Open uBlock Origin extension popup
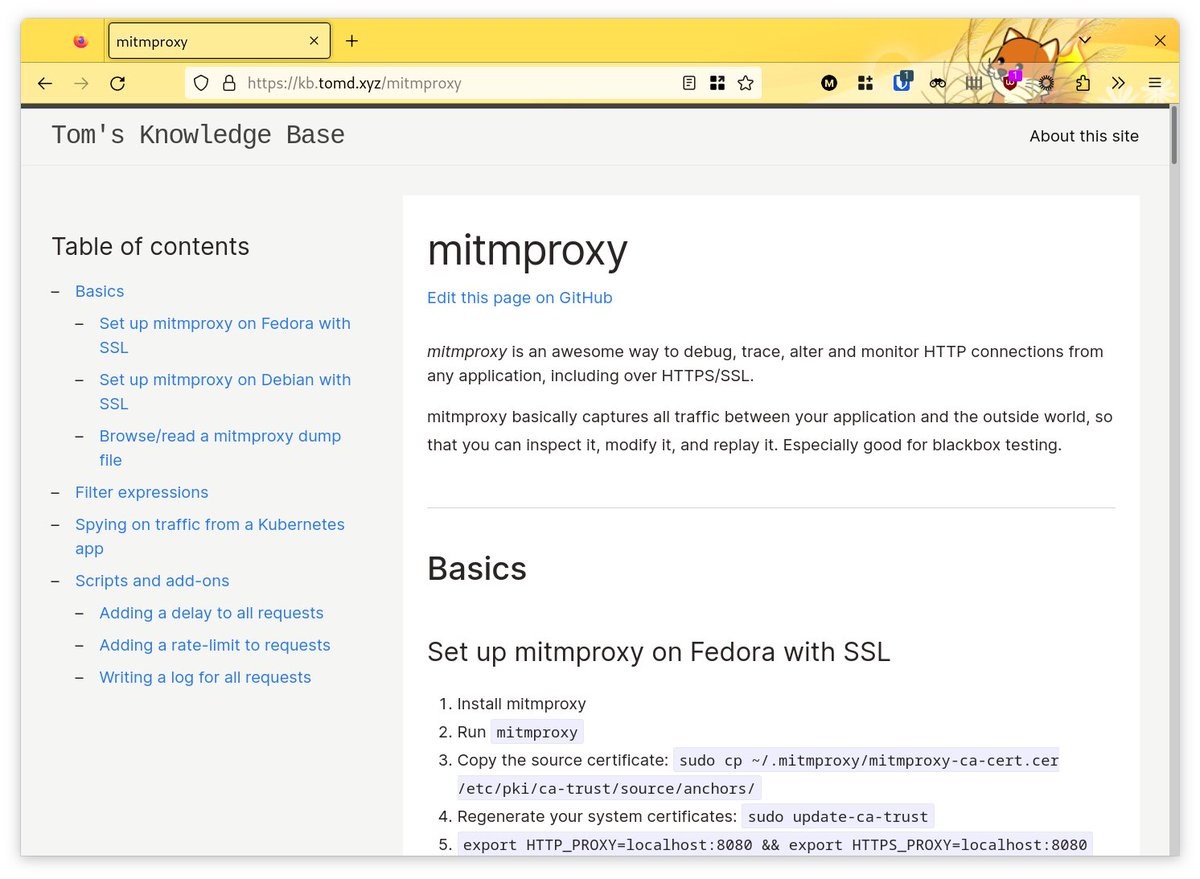Screen dimensions: 1200x879 point(1011,82)
